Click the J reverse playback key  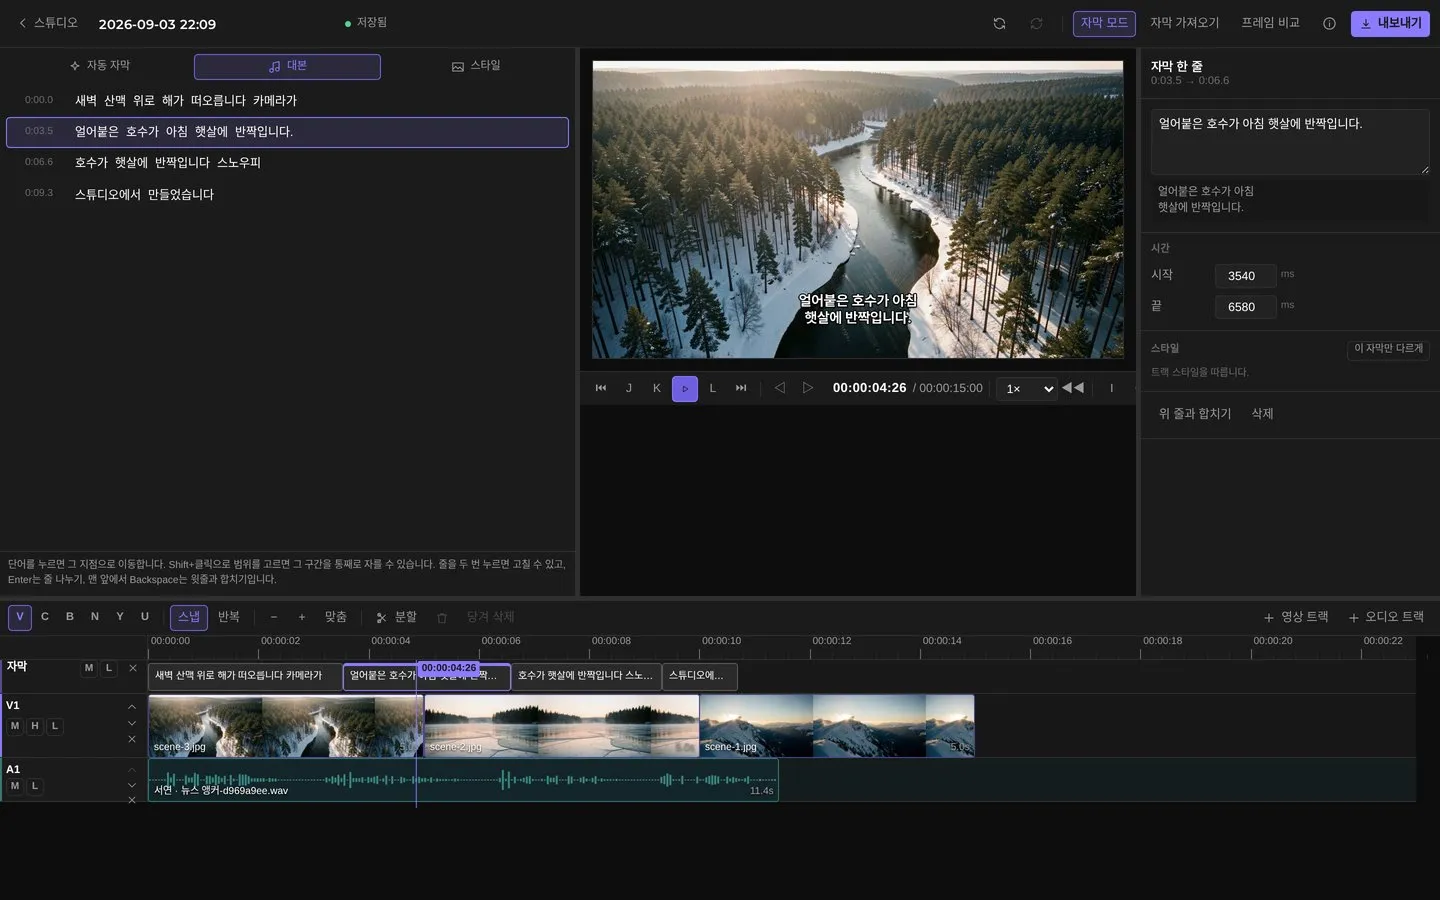[x=629, y=388]
